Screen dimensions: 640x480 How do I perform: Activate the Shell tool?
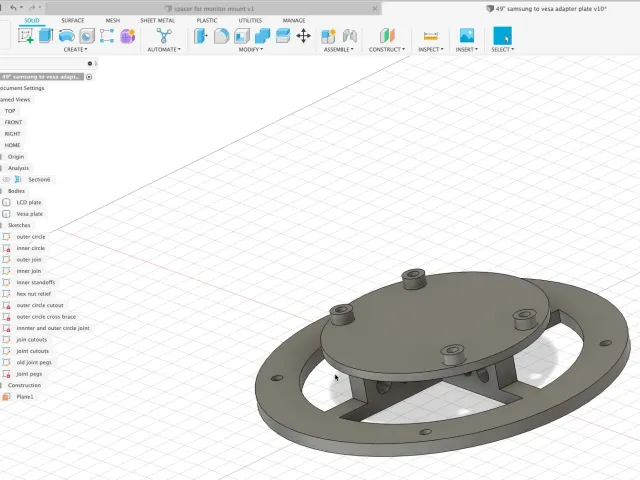[x=242, y=36]
